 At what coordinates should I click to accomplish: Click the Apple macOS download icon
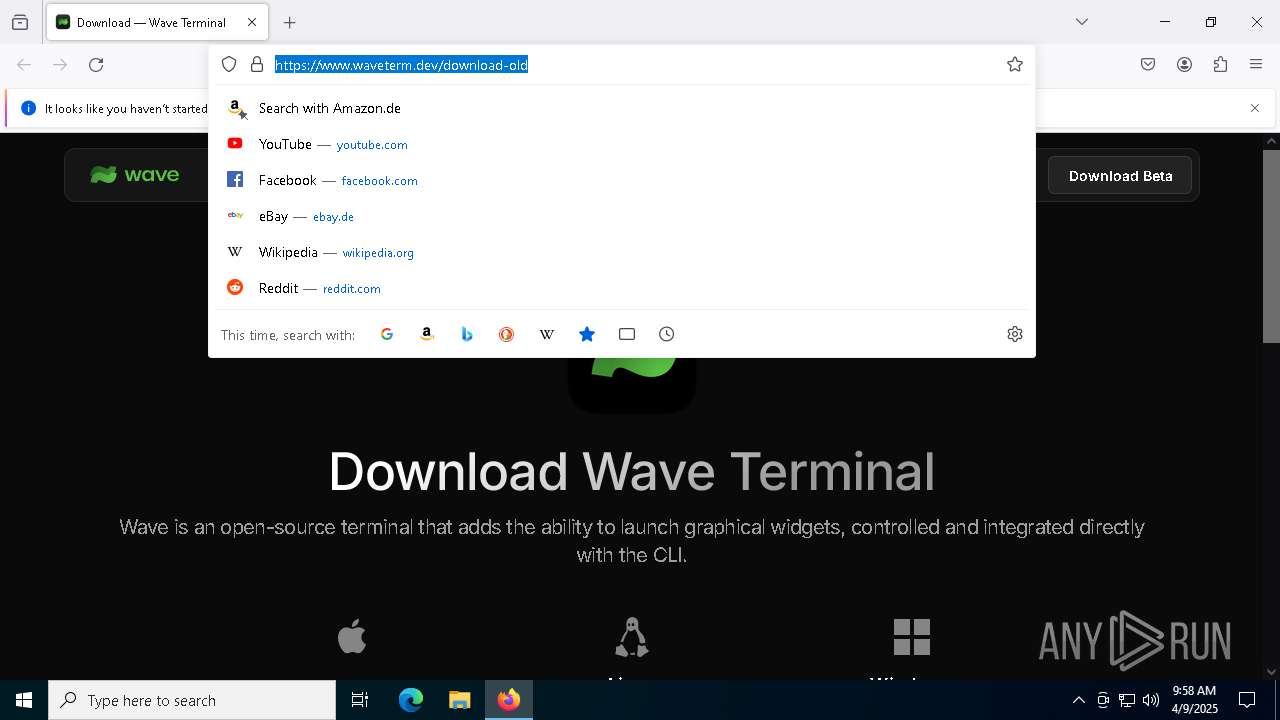tap(352, 637)
